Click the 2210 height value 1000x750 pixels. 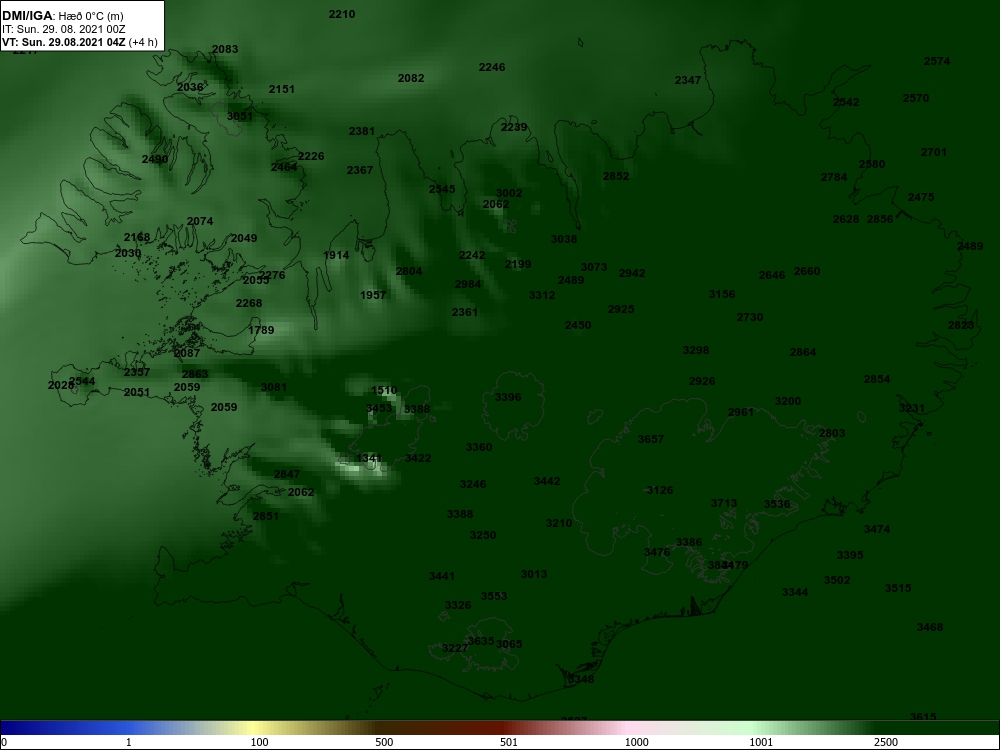[342, 14]
